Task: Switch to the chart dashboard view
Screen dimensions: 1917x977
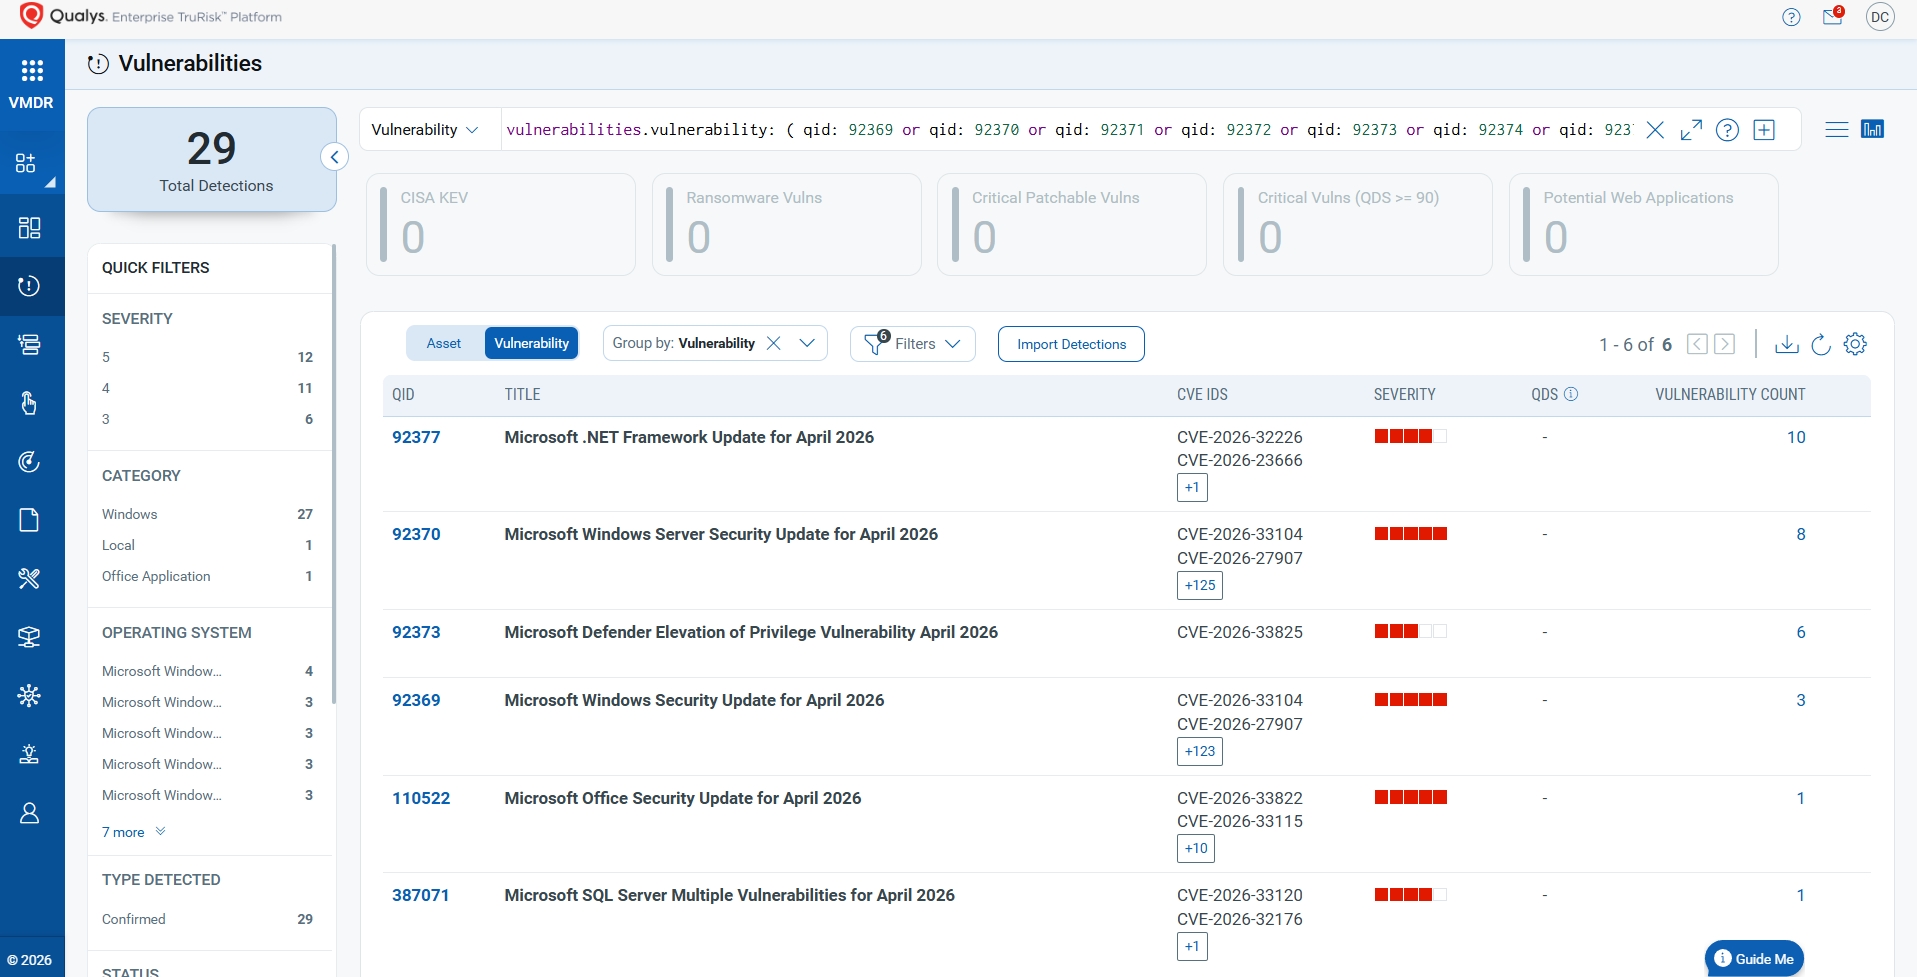Action: click(1872, 129)
